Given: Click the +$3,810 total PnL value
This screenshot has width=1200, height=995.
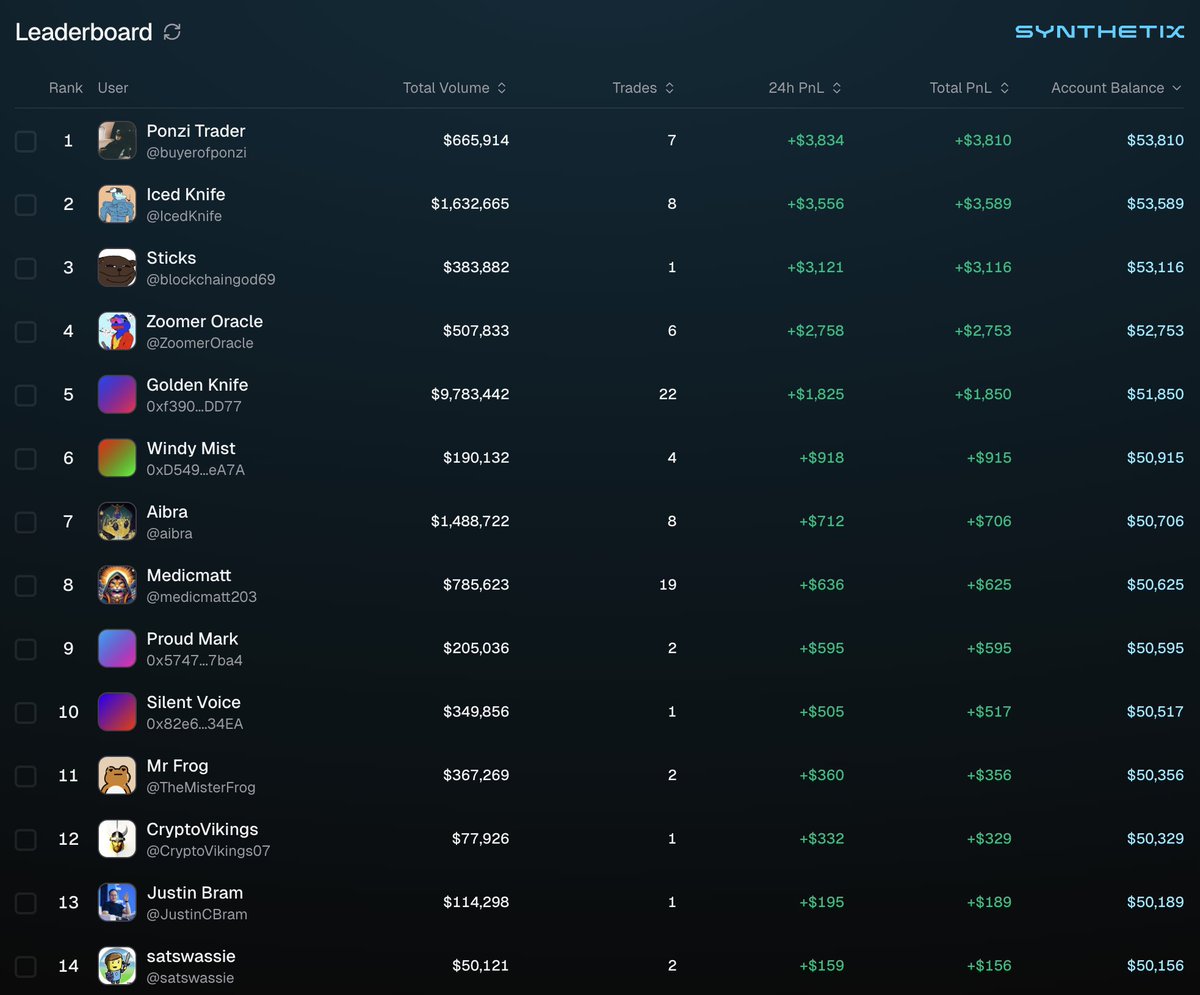Looking at the screenshot, I should point(983,141).
